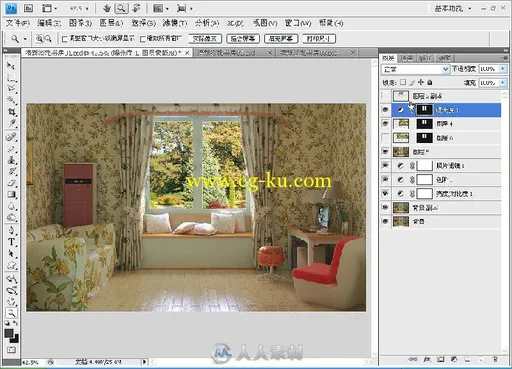
Task: Click the add layer mask icon at panel bottom
Action: [441, 359]
